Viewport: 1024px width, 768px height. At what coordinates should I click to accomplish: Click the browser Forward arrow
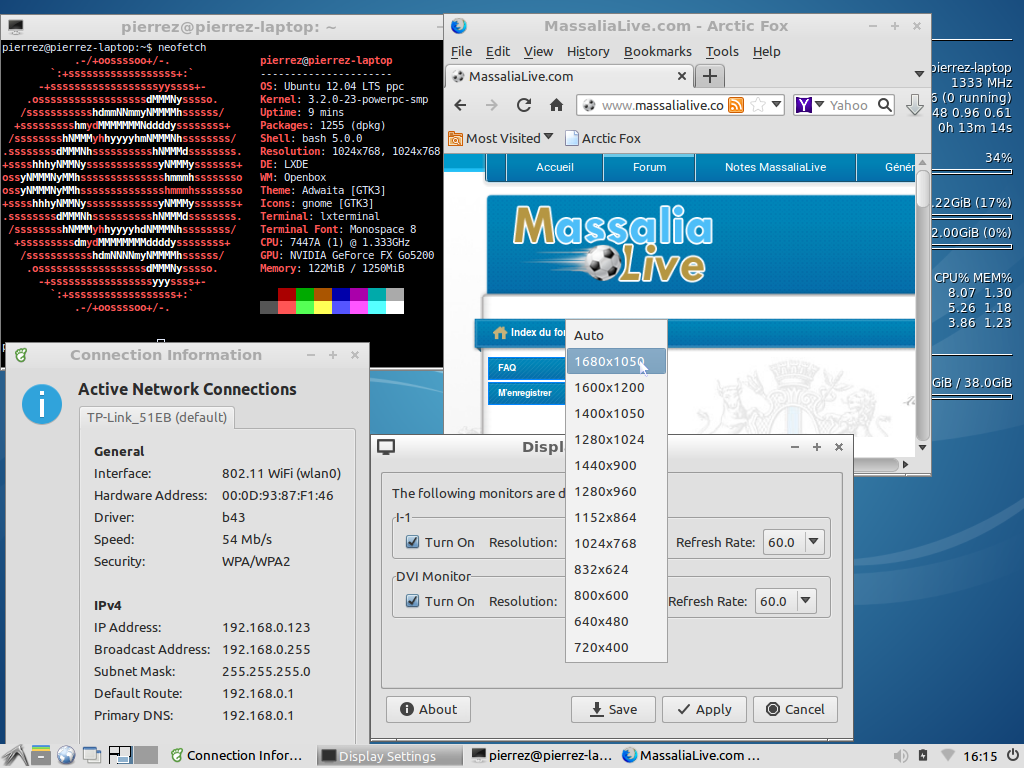[492, 105]
